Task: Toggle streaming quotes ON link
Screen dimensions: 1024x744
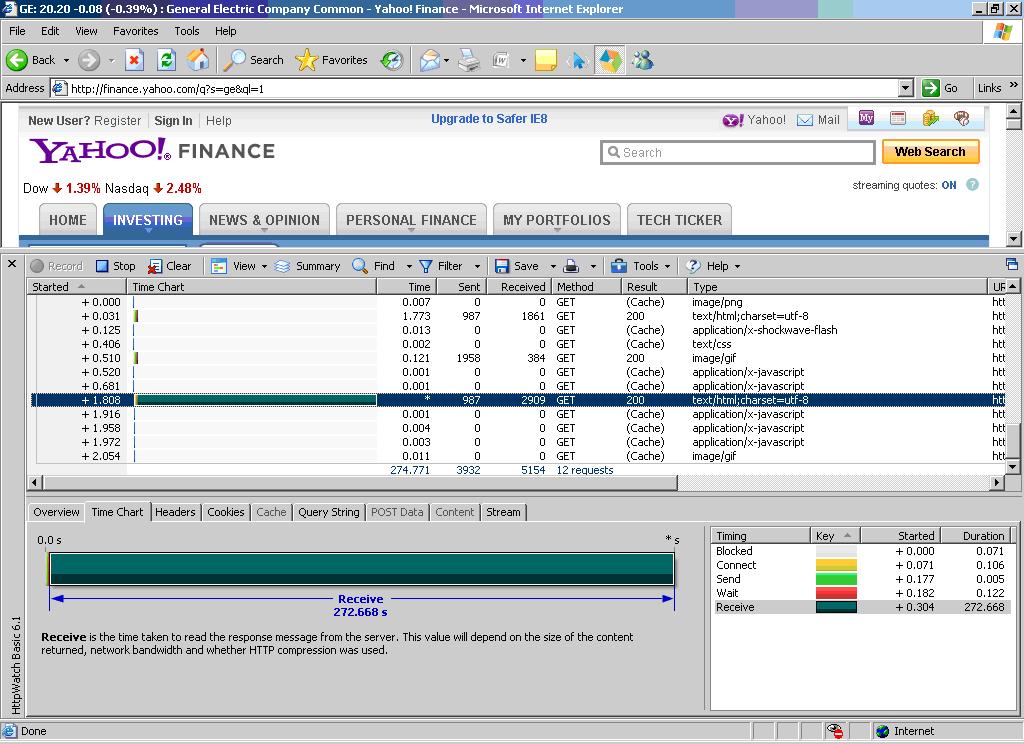Action: (948, 186)
